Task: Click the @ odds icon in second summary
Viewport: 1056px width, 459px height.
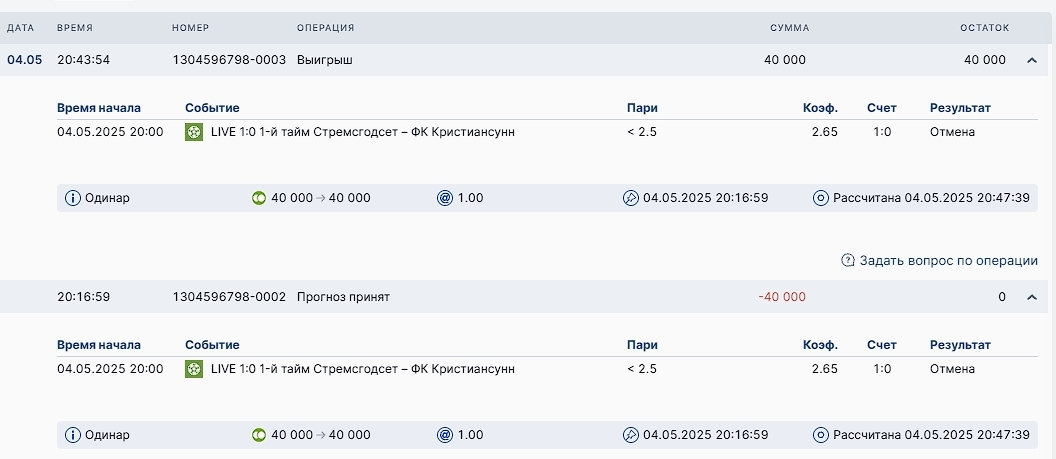Action: [444, 435]
